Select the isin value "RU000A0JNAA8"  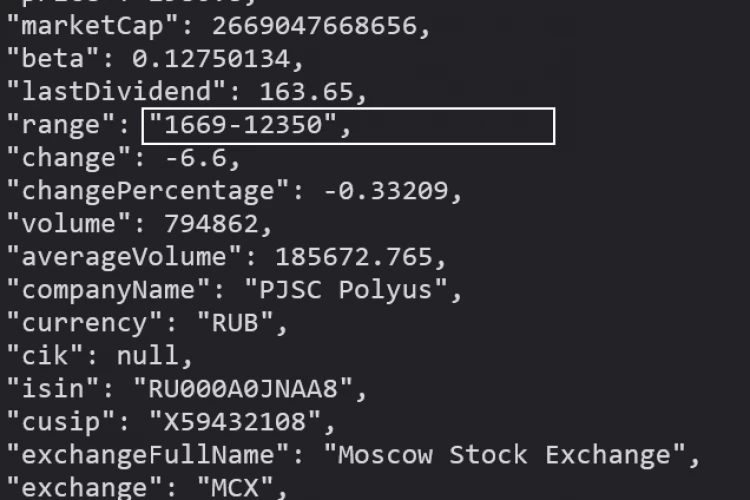click(243, 389)
